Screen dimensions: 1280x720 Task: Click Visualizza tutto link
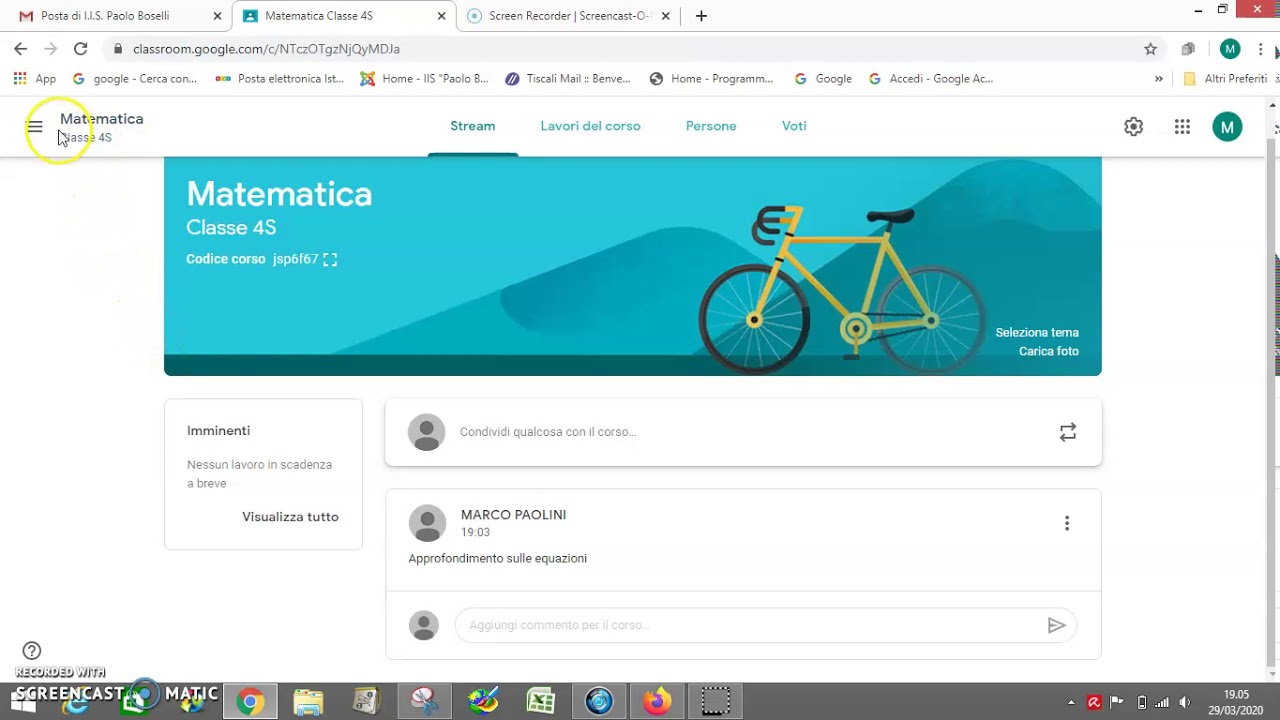290,517
